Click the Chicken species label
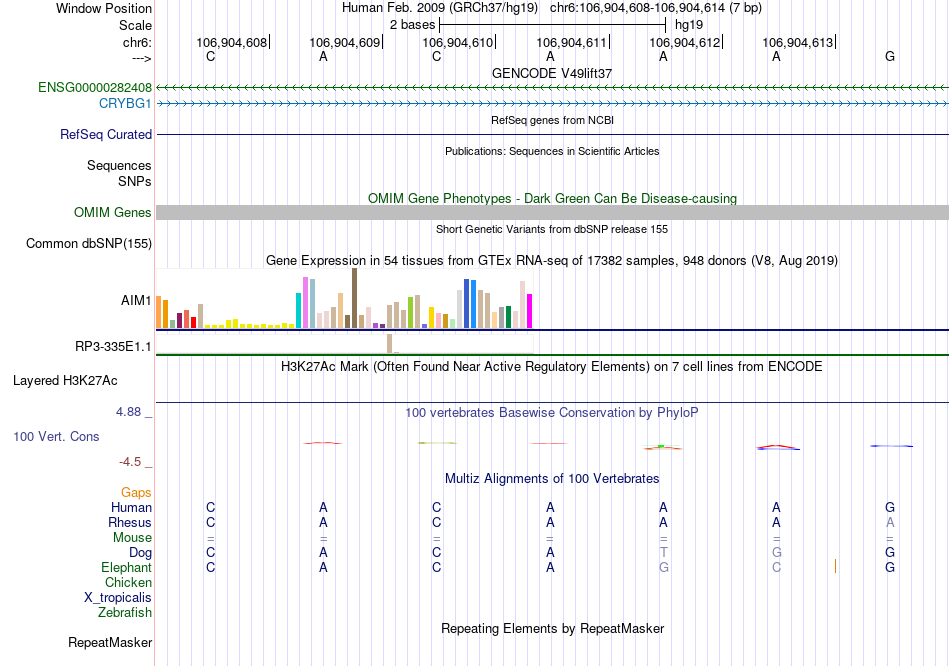The height and width of the screenshot is (666, 950). [128, 582]
